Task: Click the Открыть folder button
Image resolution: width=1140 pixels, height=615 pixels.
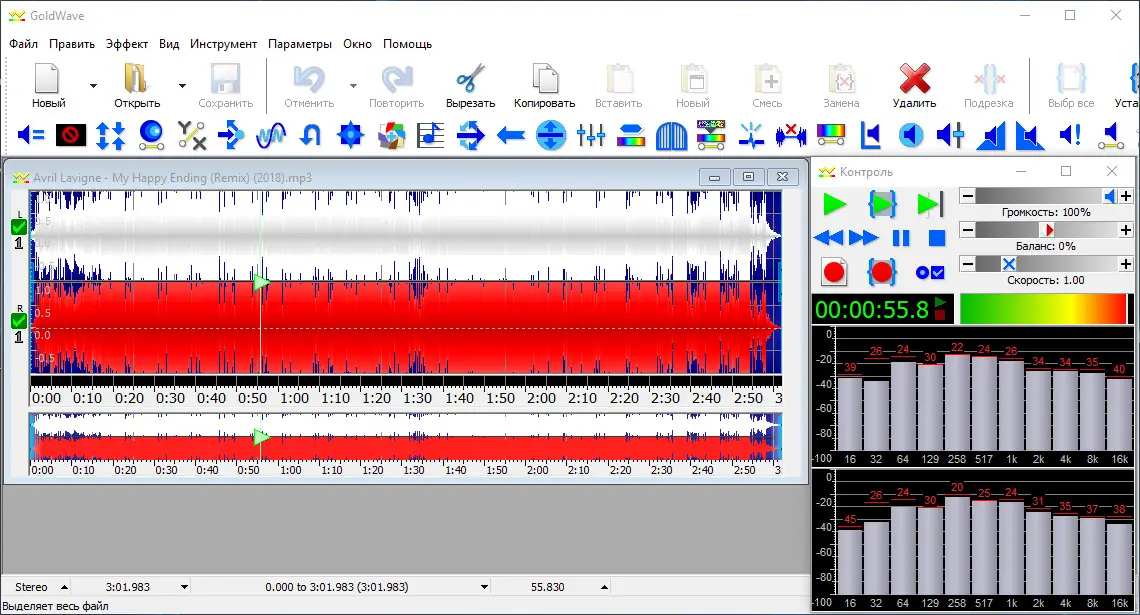Action: point(136,80)
